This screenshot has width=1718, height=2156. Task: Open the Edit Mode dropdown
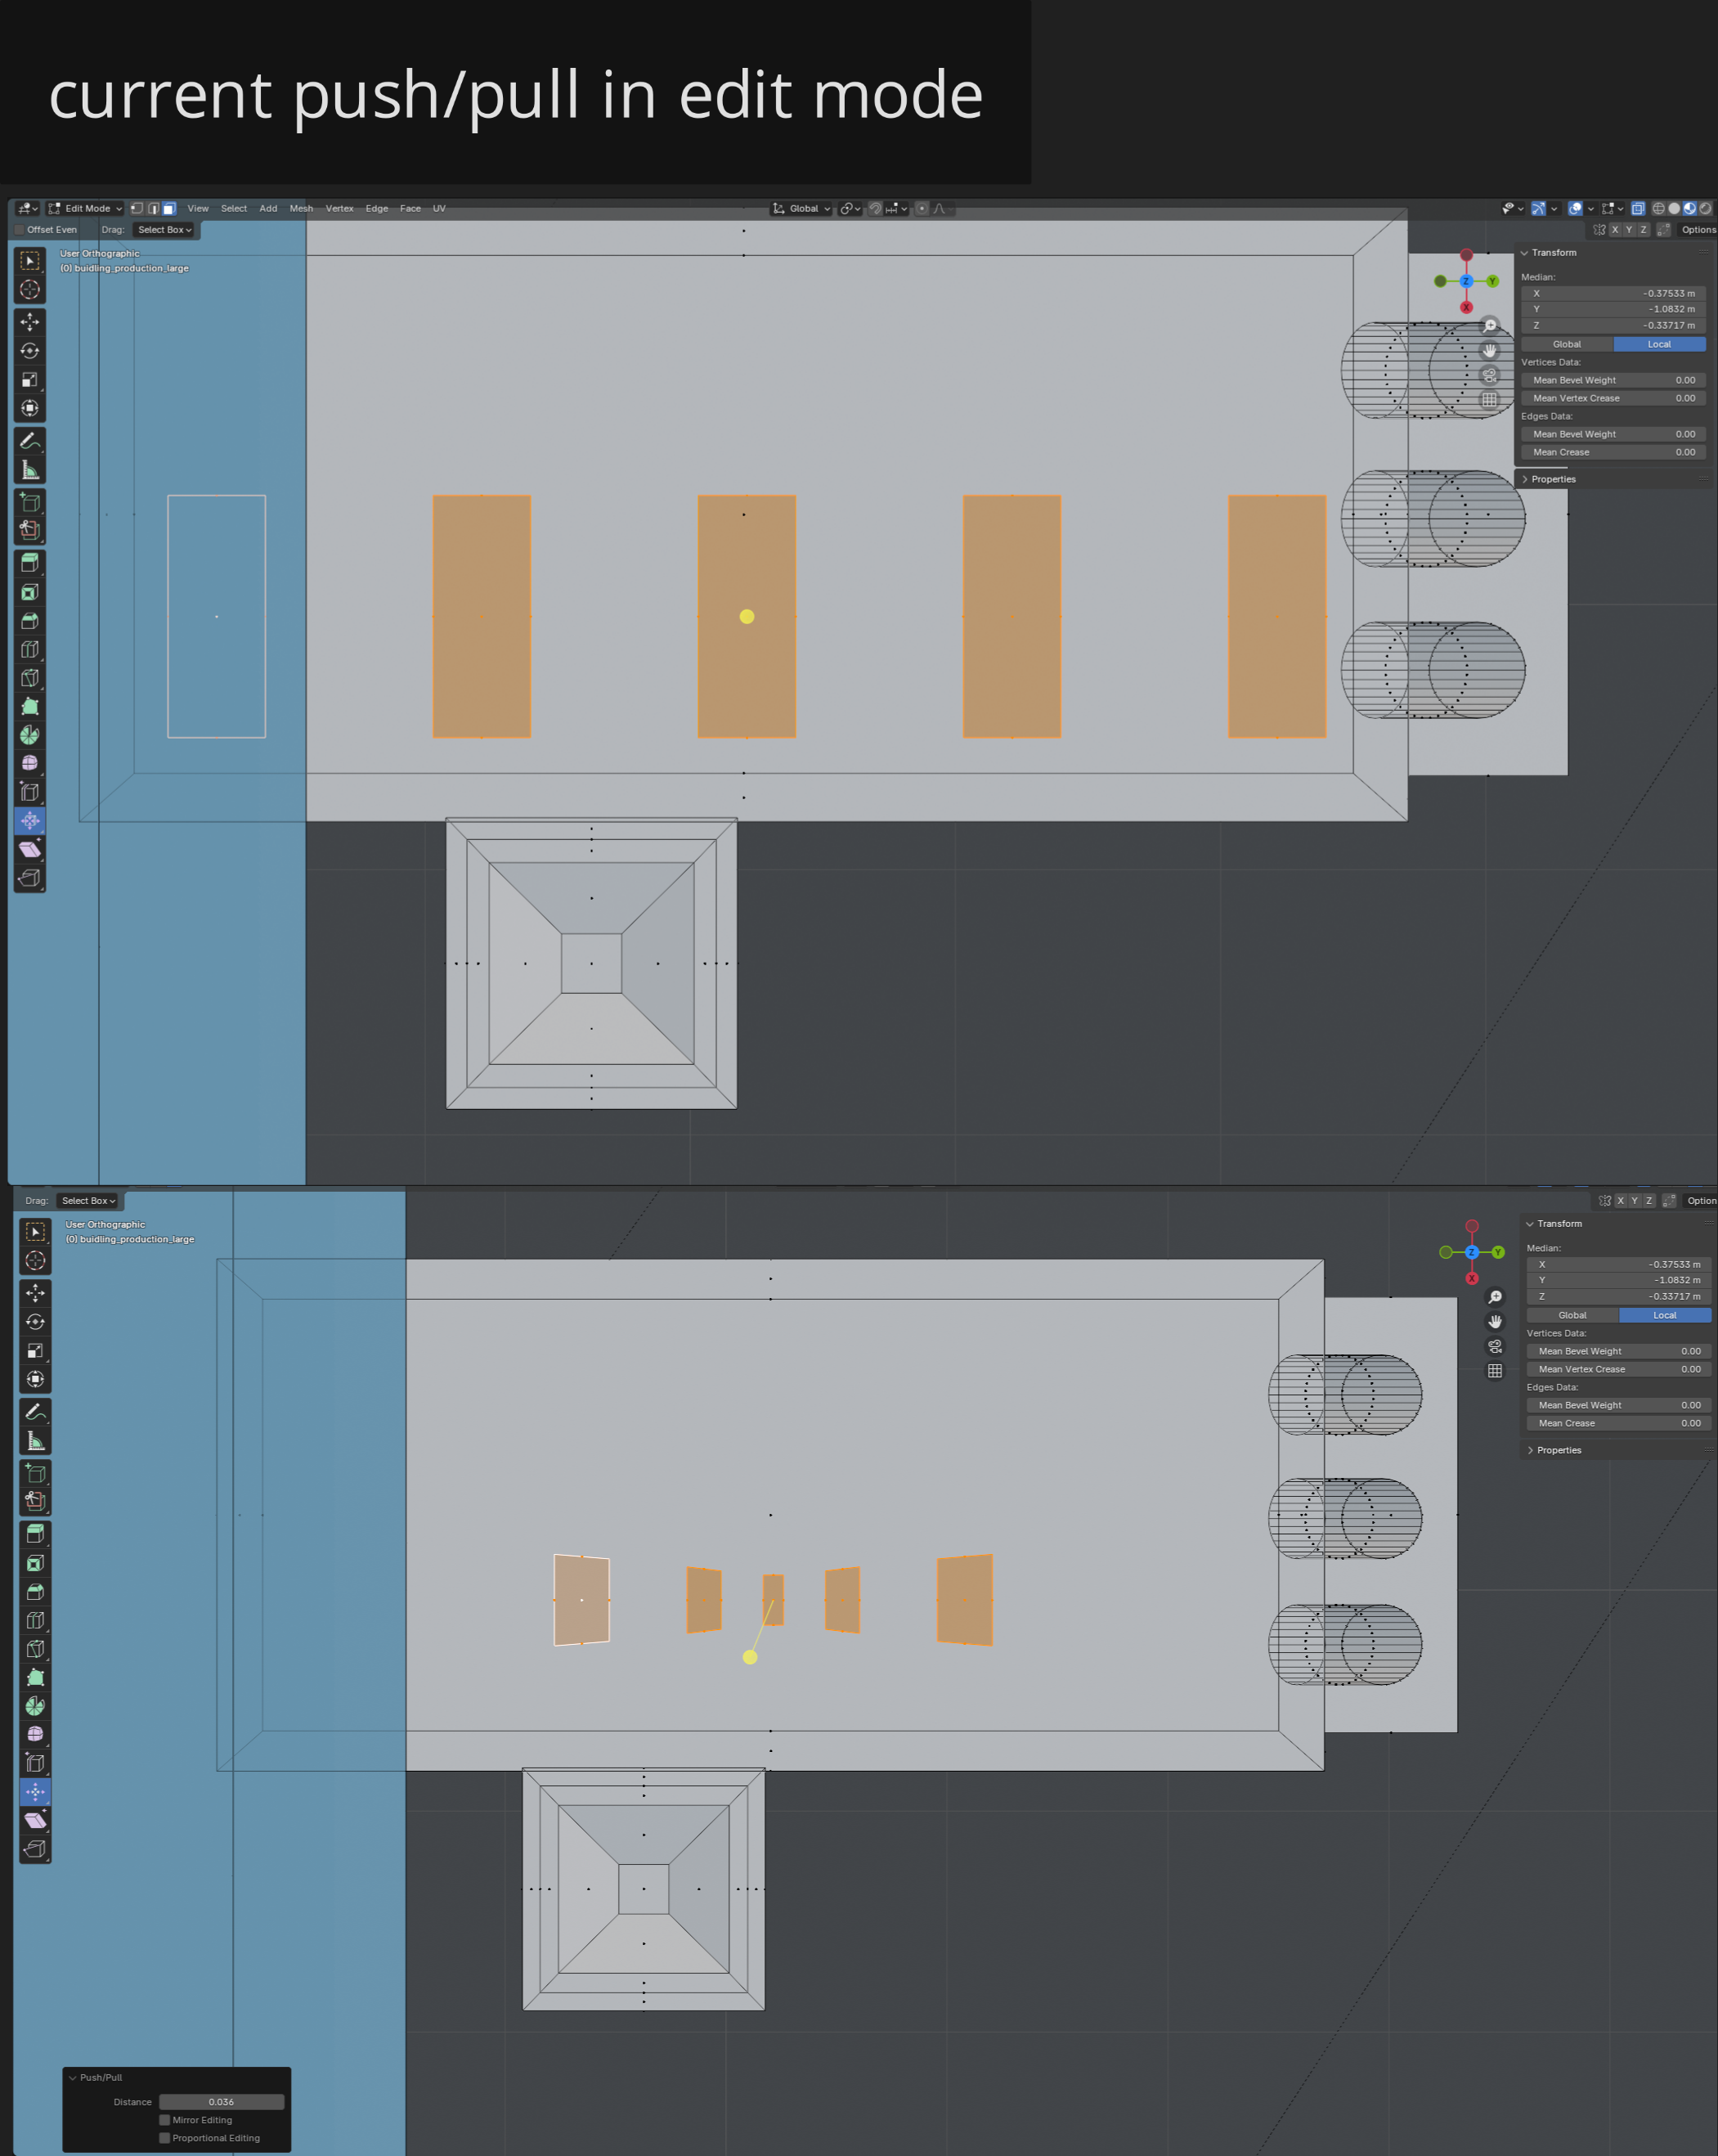[86, 209]
